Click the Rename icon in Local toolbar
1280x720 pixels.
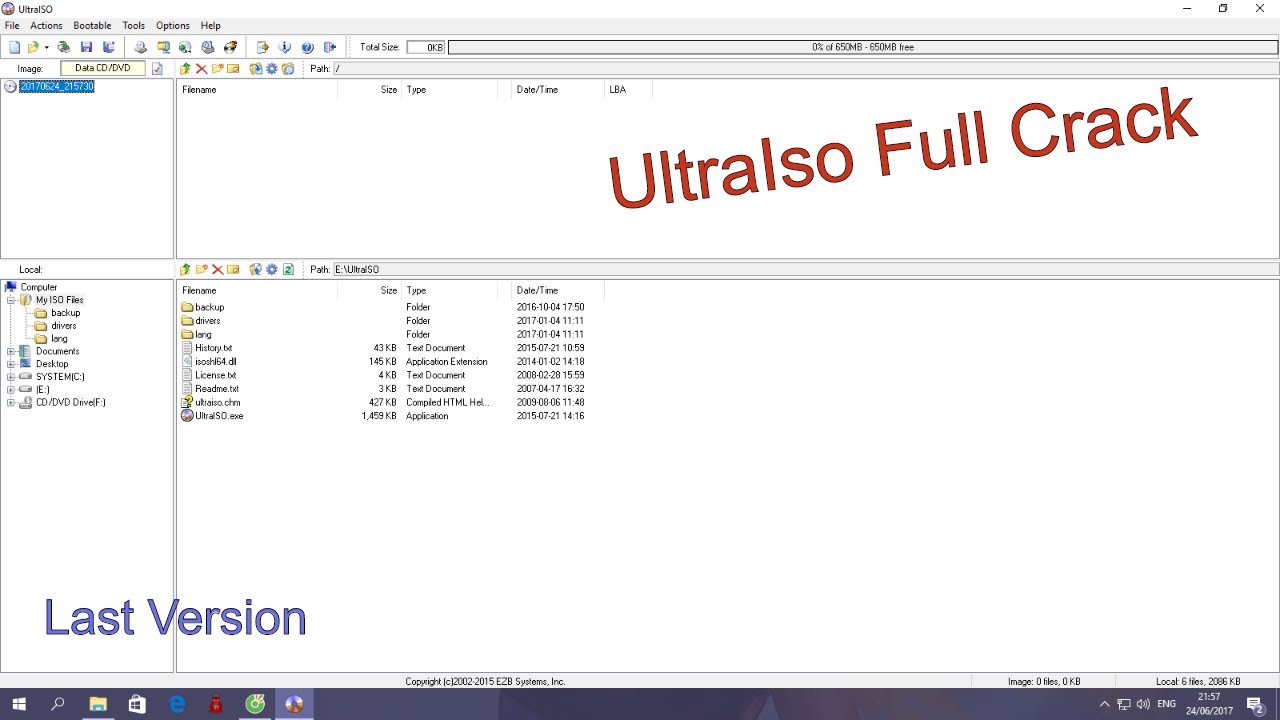[233, 270]
